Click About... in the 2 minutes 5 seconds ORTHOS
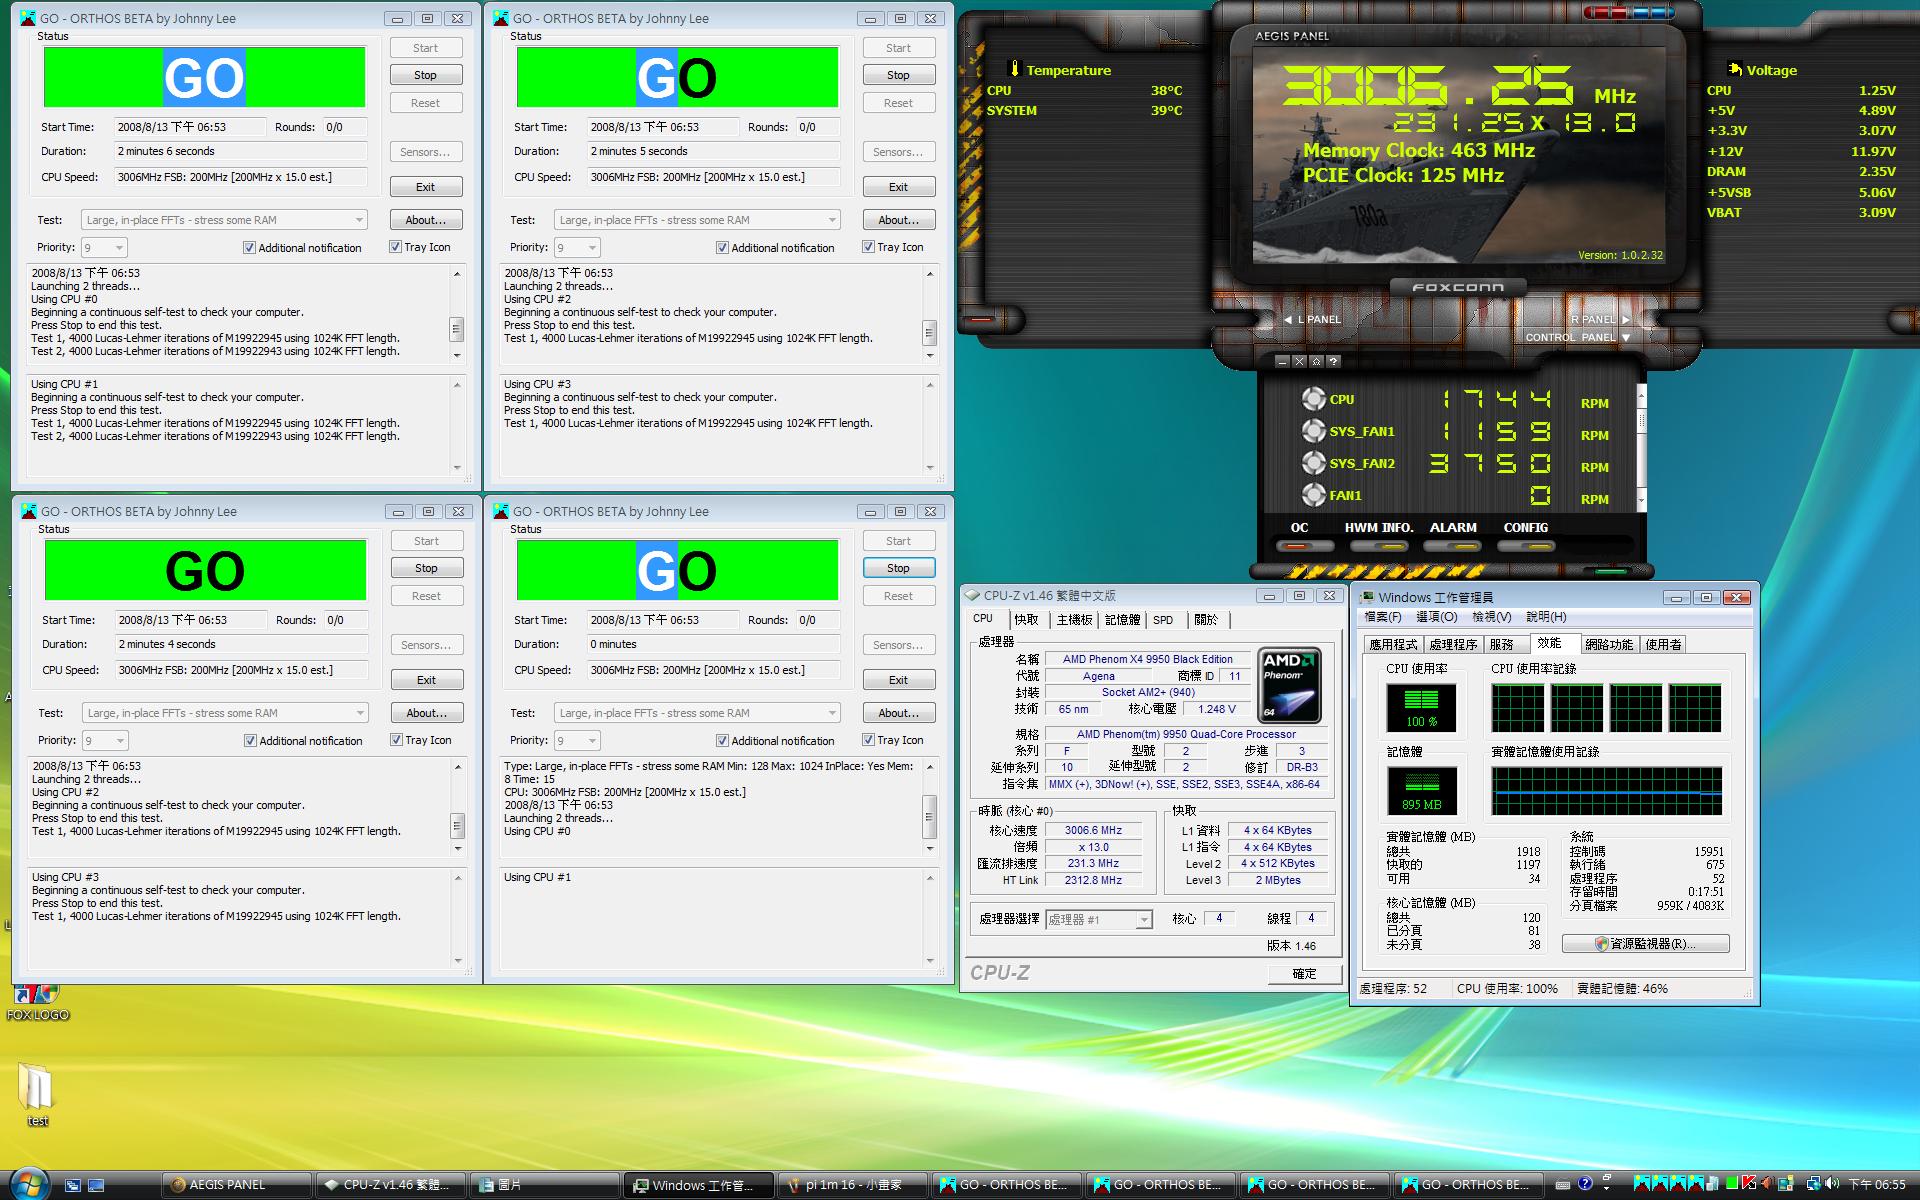The width and height of the screenshot is (1920, 1200). pos(898,220)
